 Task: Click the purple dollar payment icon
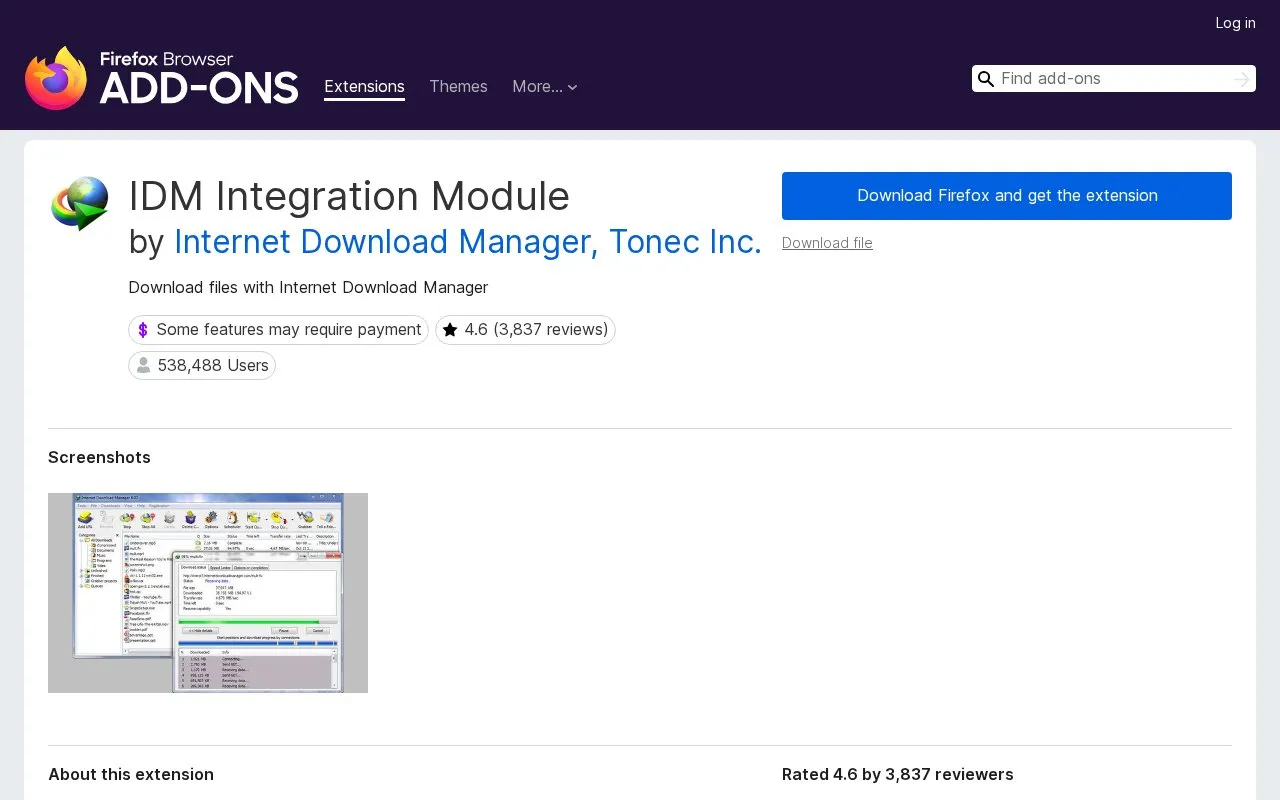click(143, 330)
